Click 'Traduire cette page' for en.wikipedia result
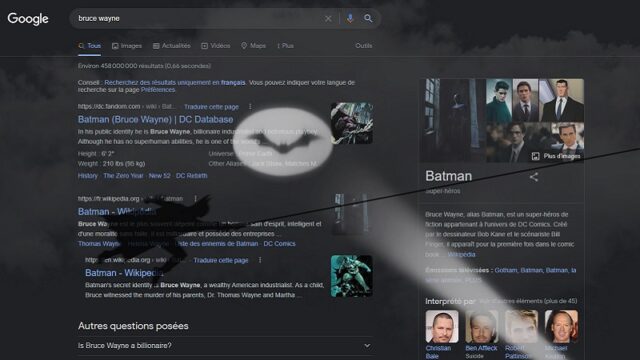 221,260
